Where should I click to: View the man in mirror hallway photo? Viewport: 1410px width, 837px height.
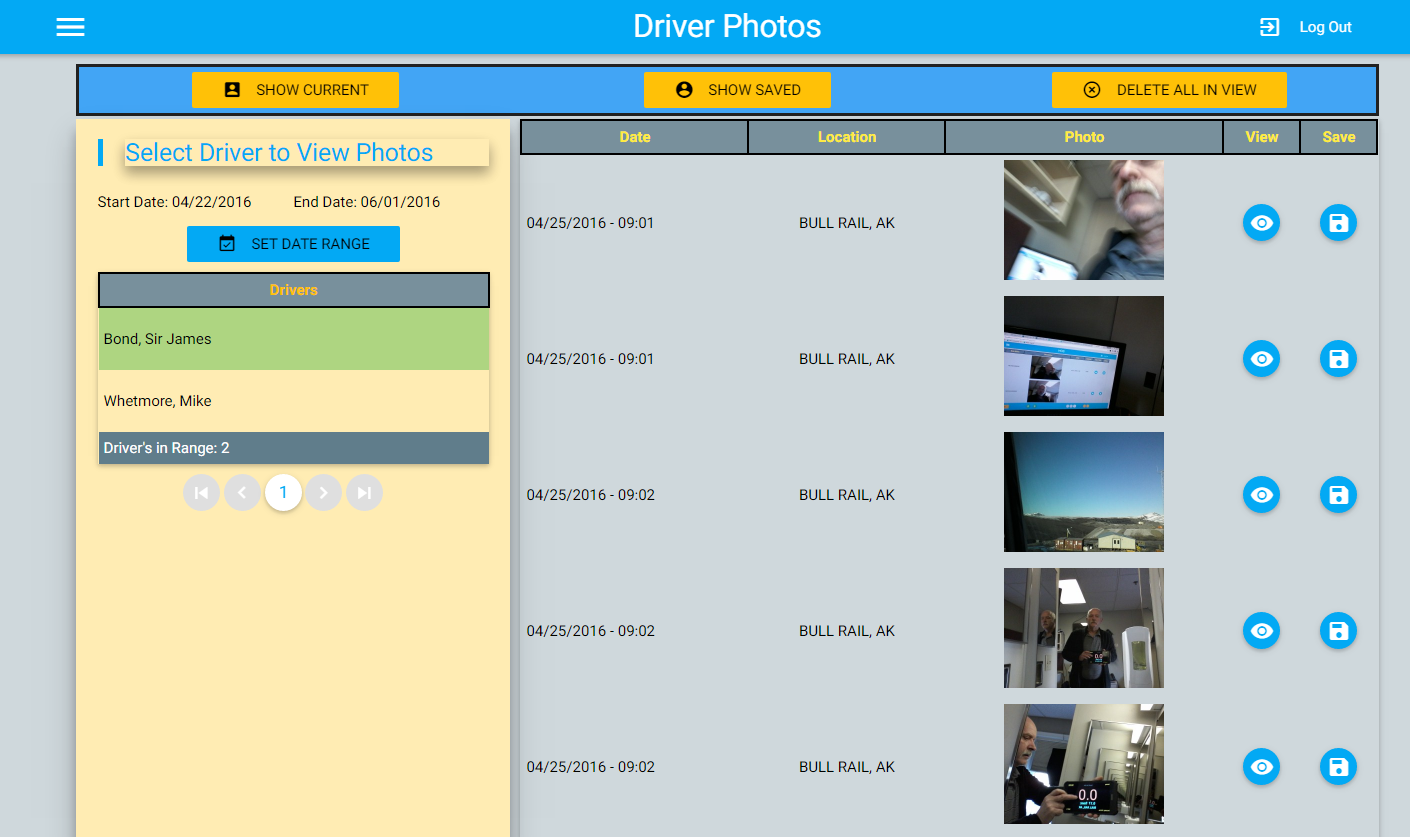(x=1261, y=631)
